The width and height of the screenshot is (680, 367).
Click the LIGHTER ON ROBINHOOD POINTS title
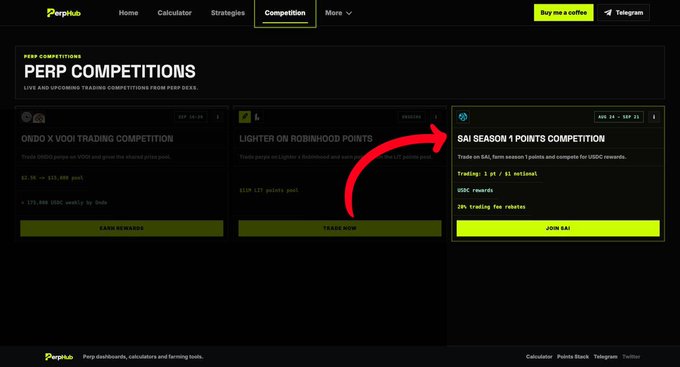[306, 139]
